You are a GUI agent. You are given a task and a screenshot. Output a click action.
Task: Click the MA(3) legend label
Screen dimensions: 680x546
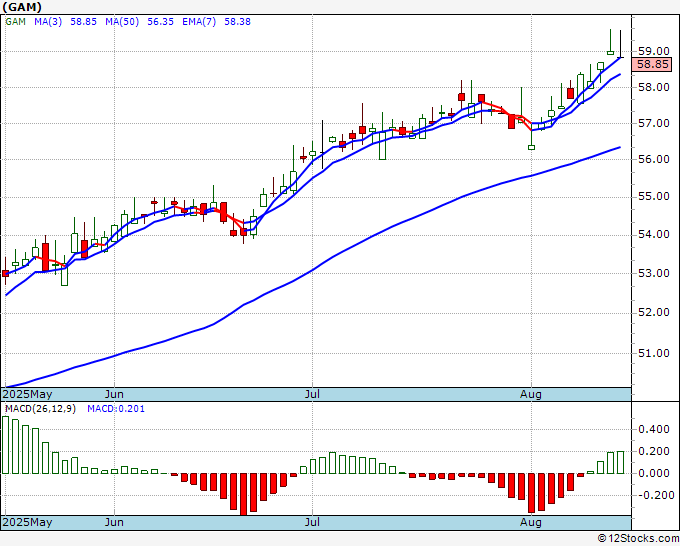[x=48, y=22]
